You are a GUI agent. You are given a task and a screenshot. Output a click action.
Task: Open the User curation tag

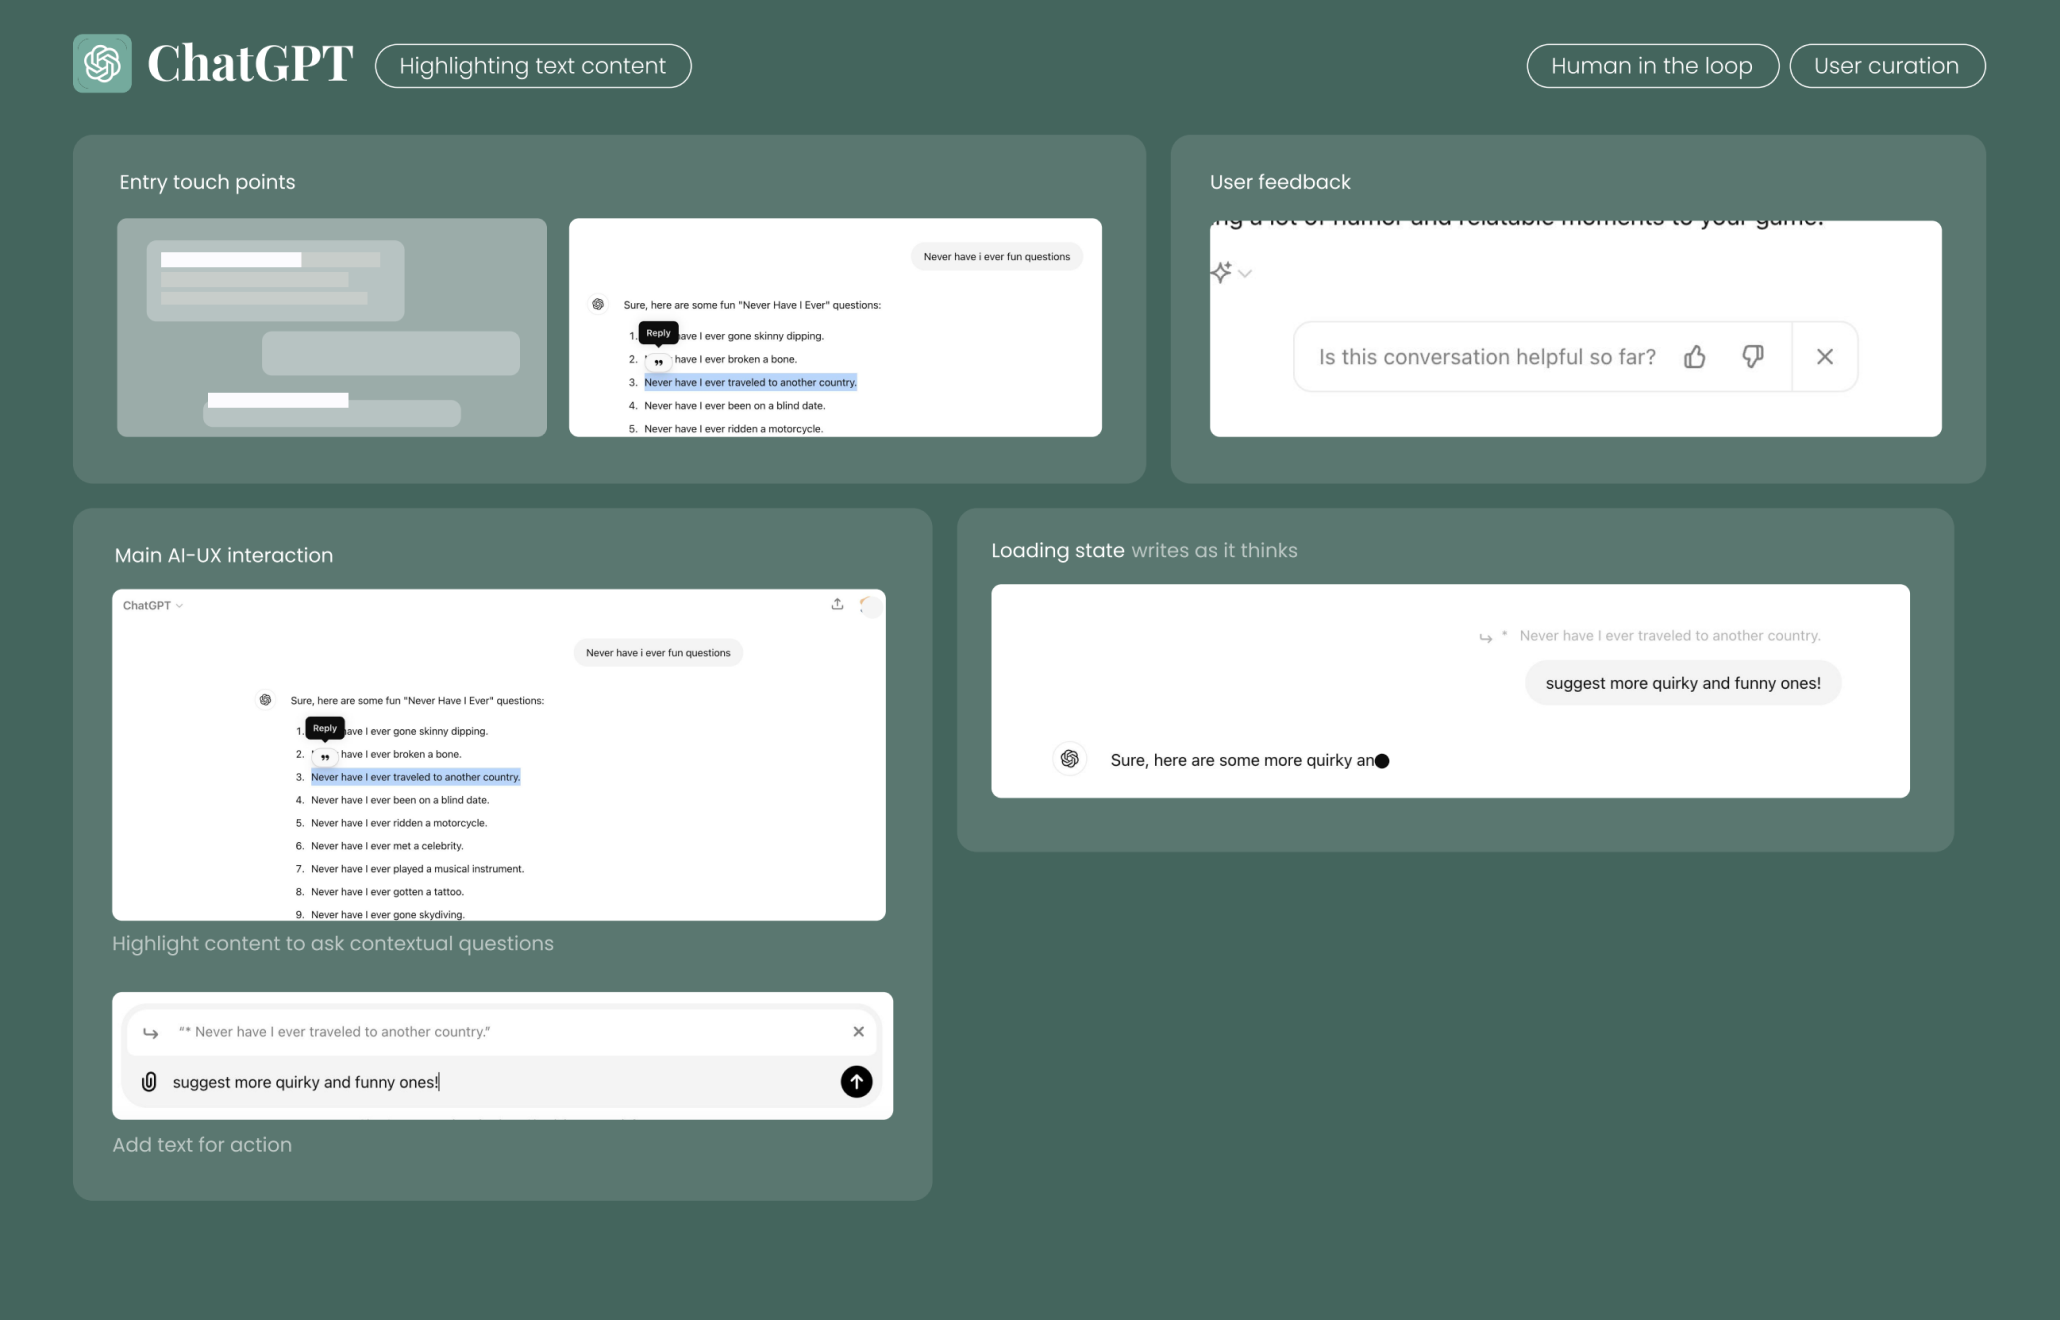pos(1886,66)
